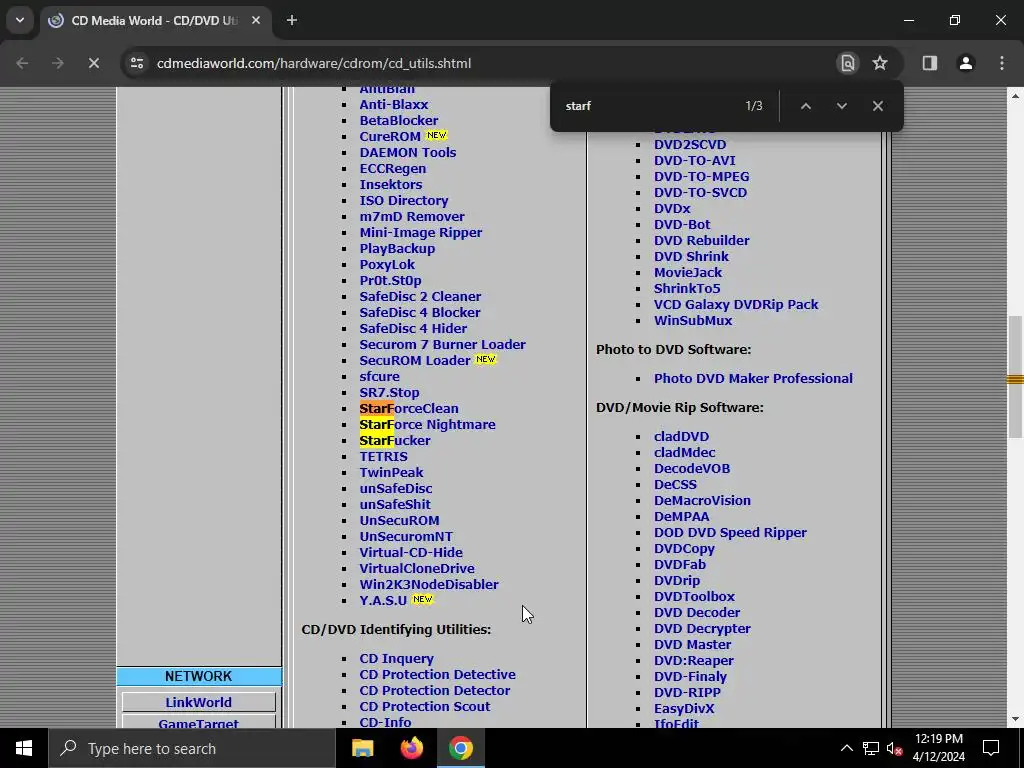Click the scrollbar up arrow
1024x768 pixels.
1015,95
